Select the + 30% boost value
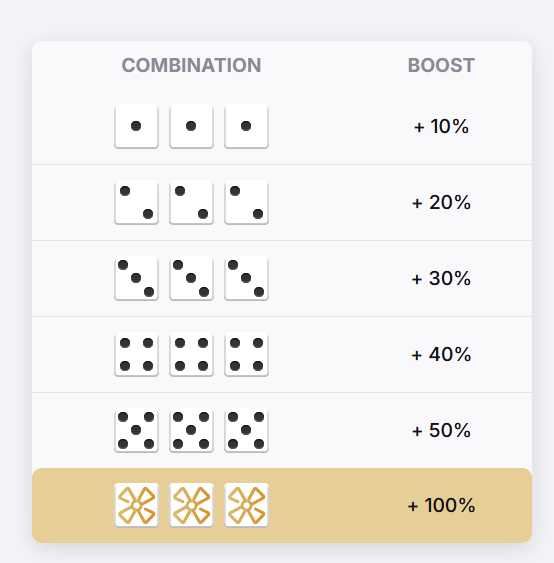 (441, 278)
